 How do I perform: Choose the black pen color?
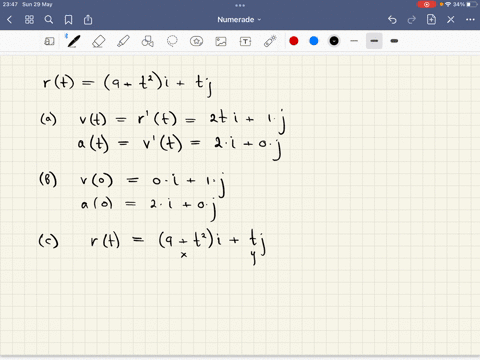click(334, 41)
